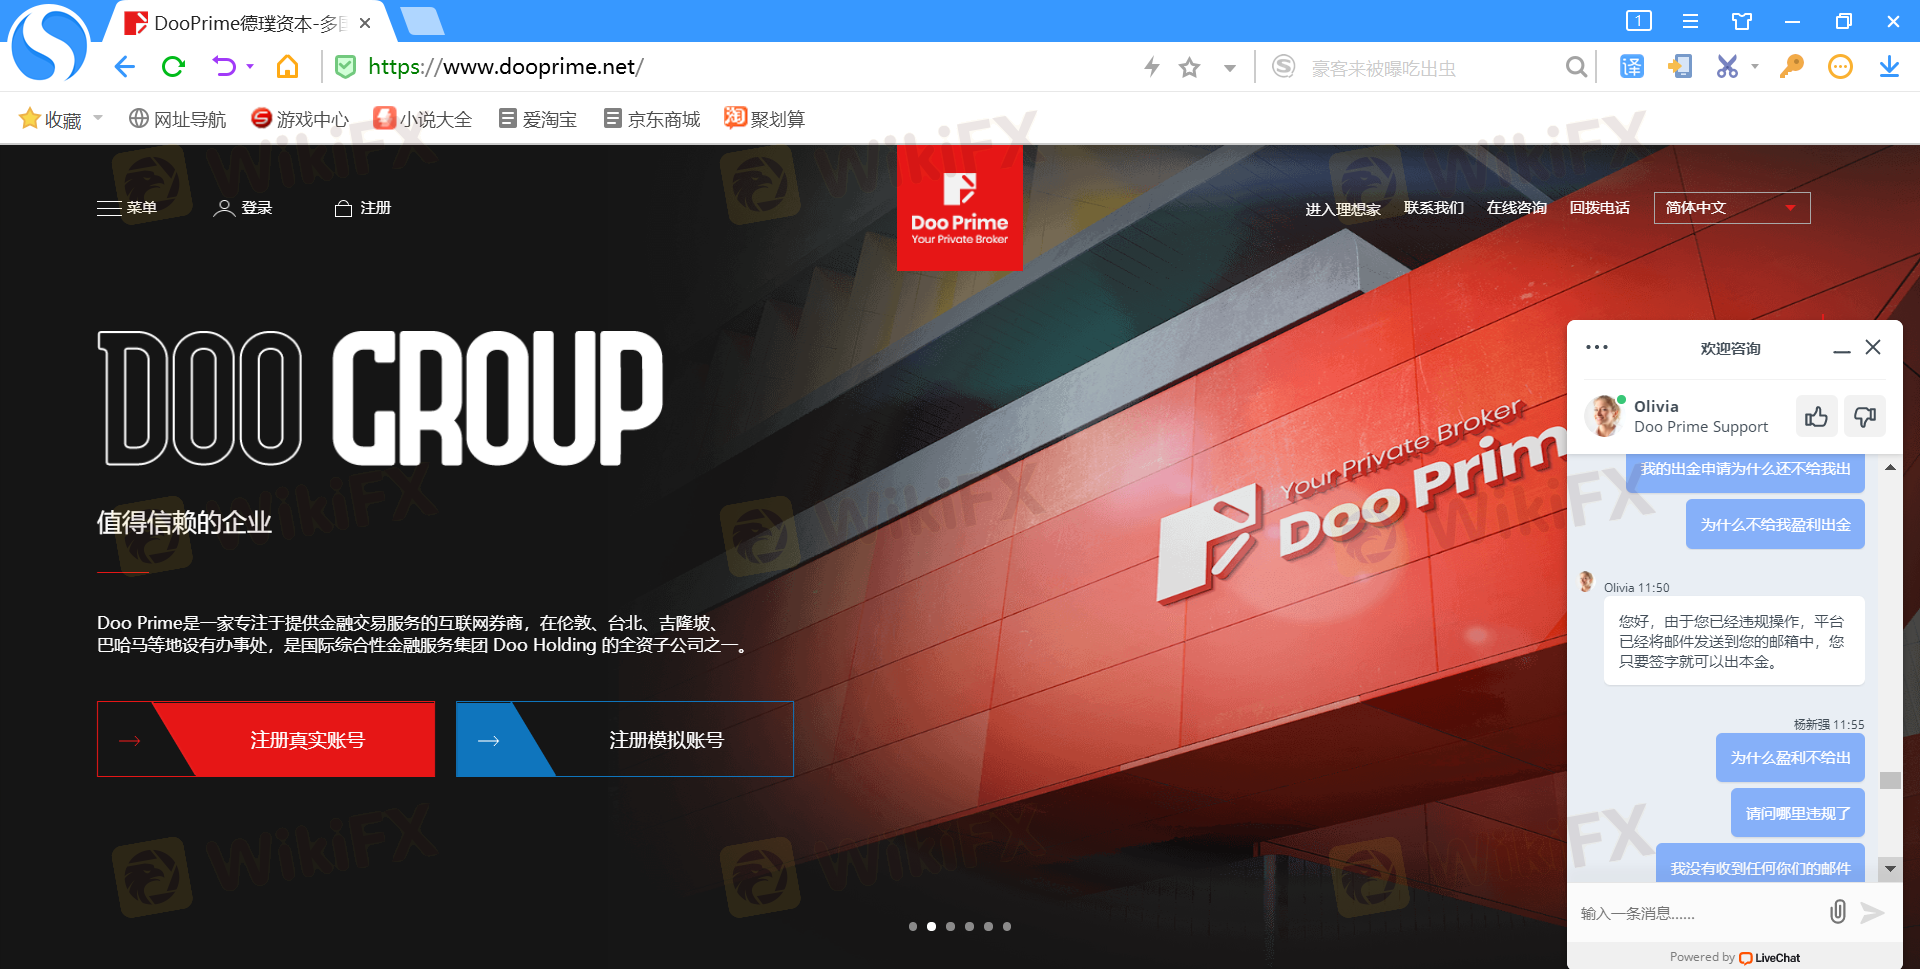Open the 游戏中心 bookmark

click(300, 119)
